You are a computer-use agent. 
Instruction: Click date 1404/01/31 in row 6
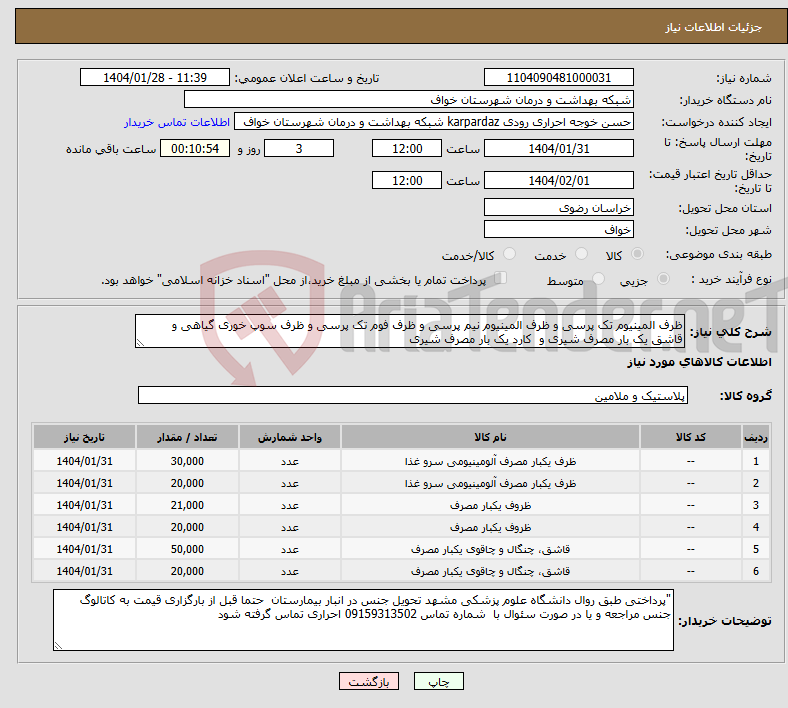point(84,572)
